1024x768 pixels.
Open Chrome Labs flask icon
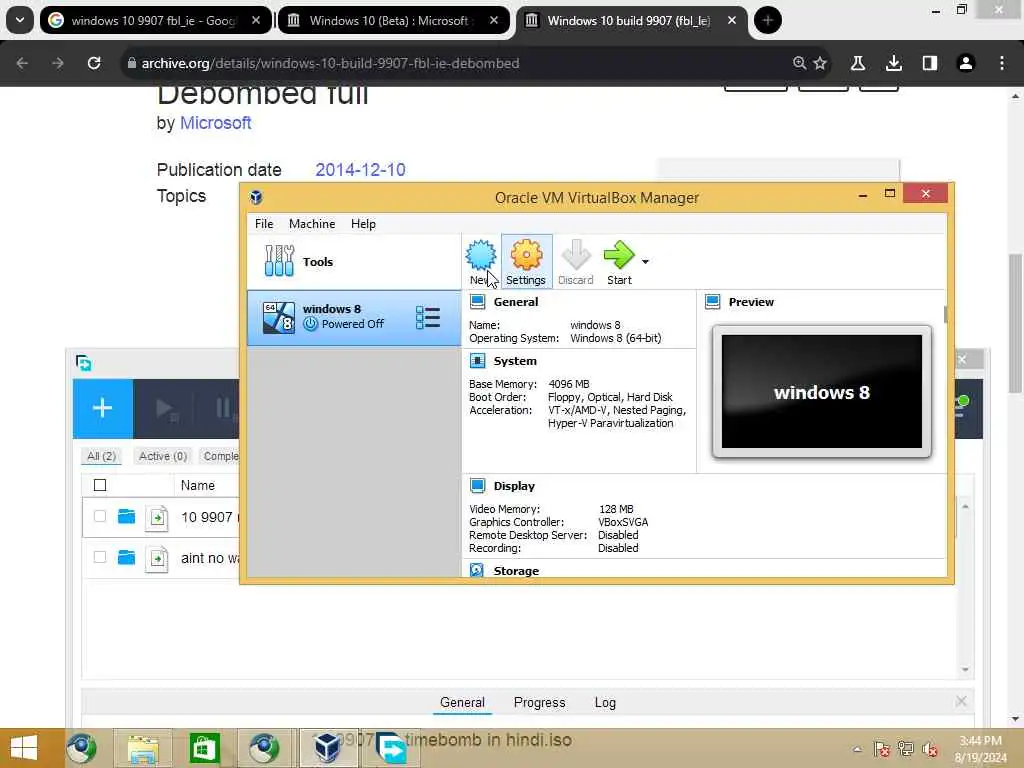click(x=857, y=63)
